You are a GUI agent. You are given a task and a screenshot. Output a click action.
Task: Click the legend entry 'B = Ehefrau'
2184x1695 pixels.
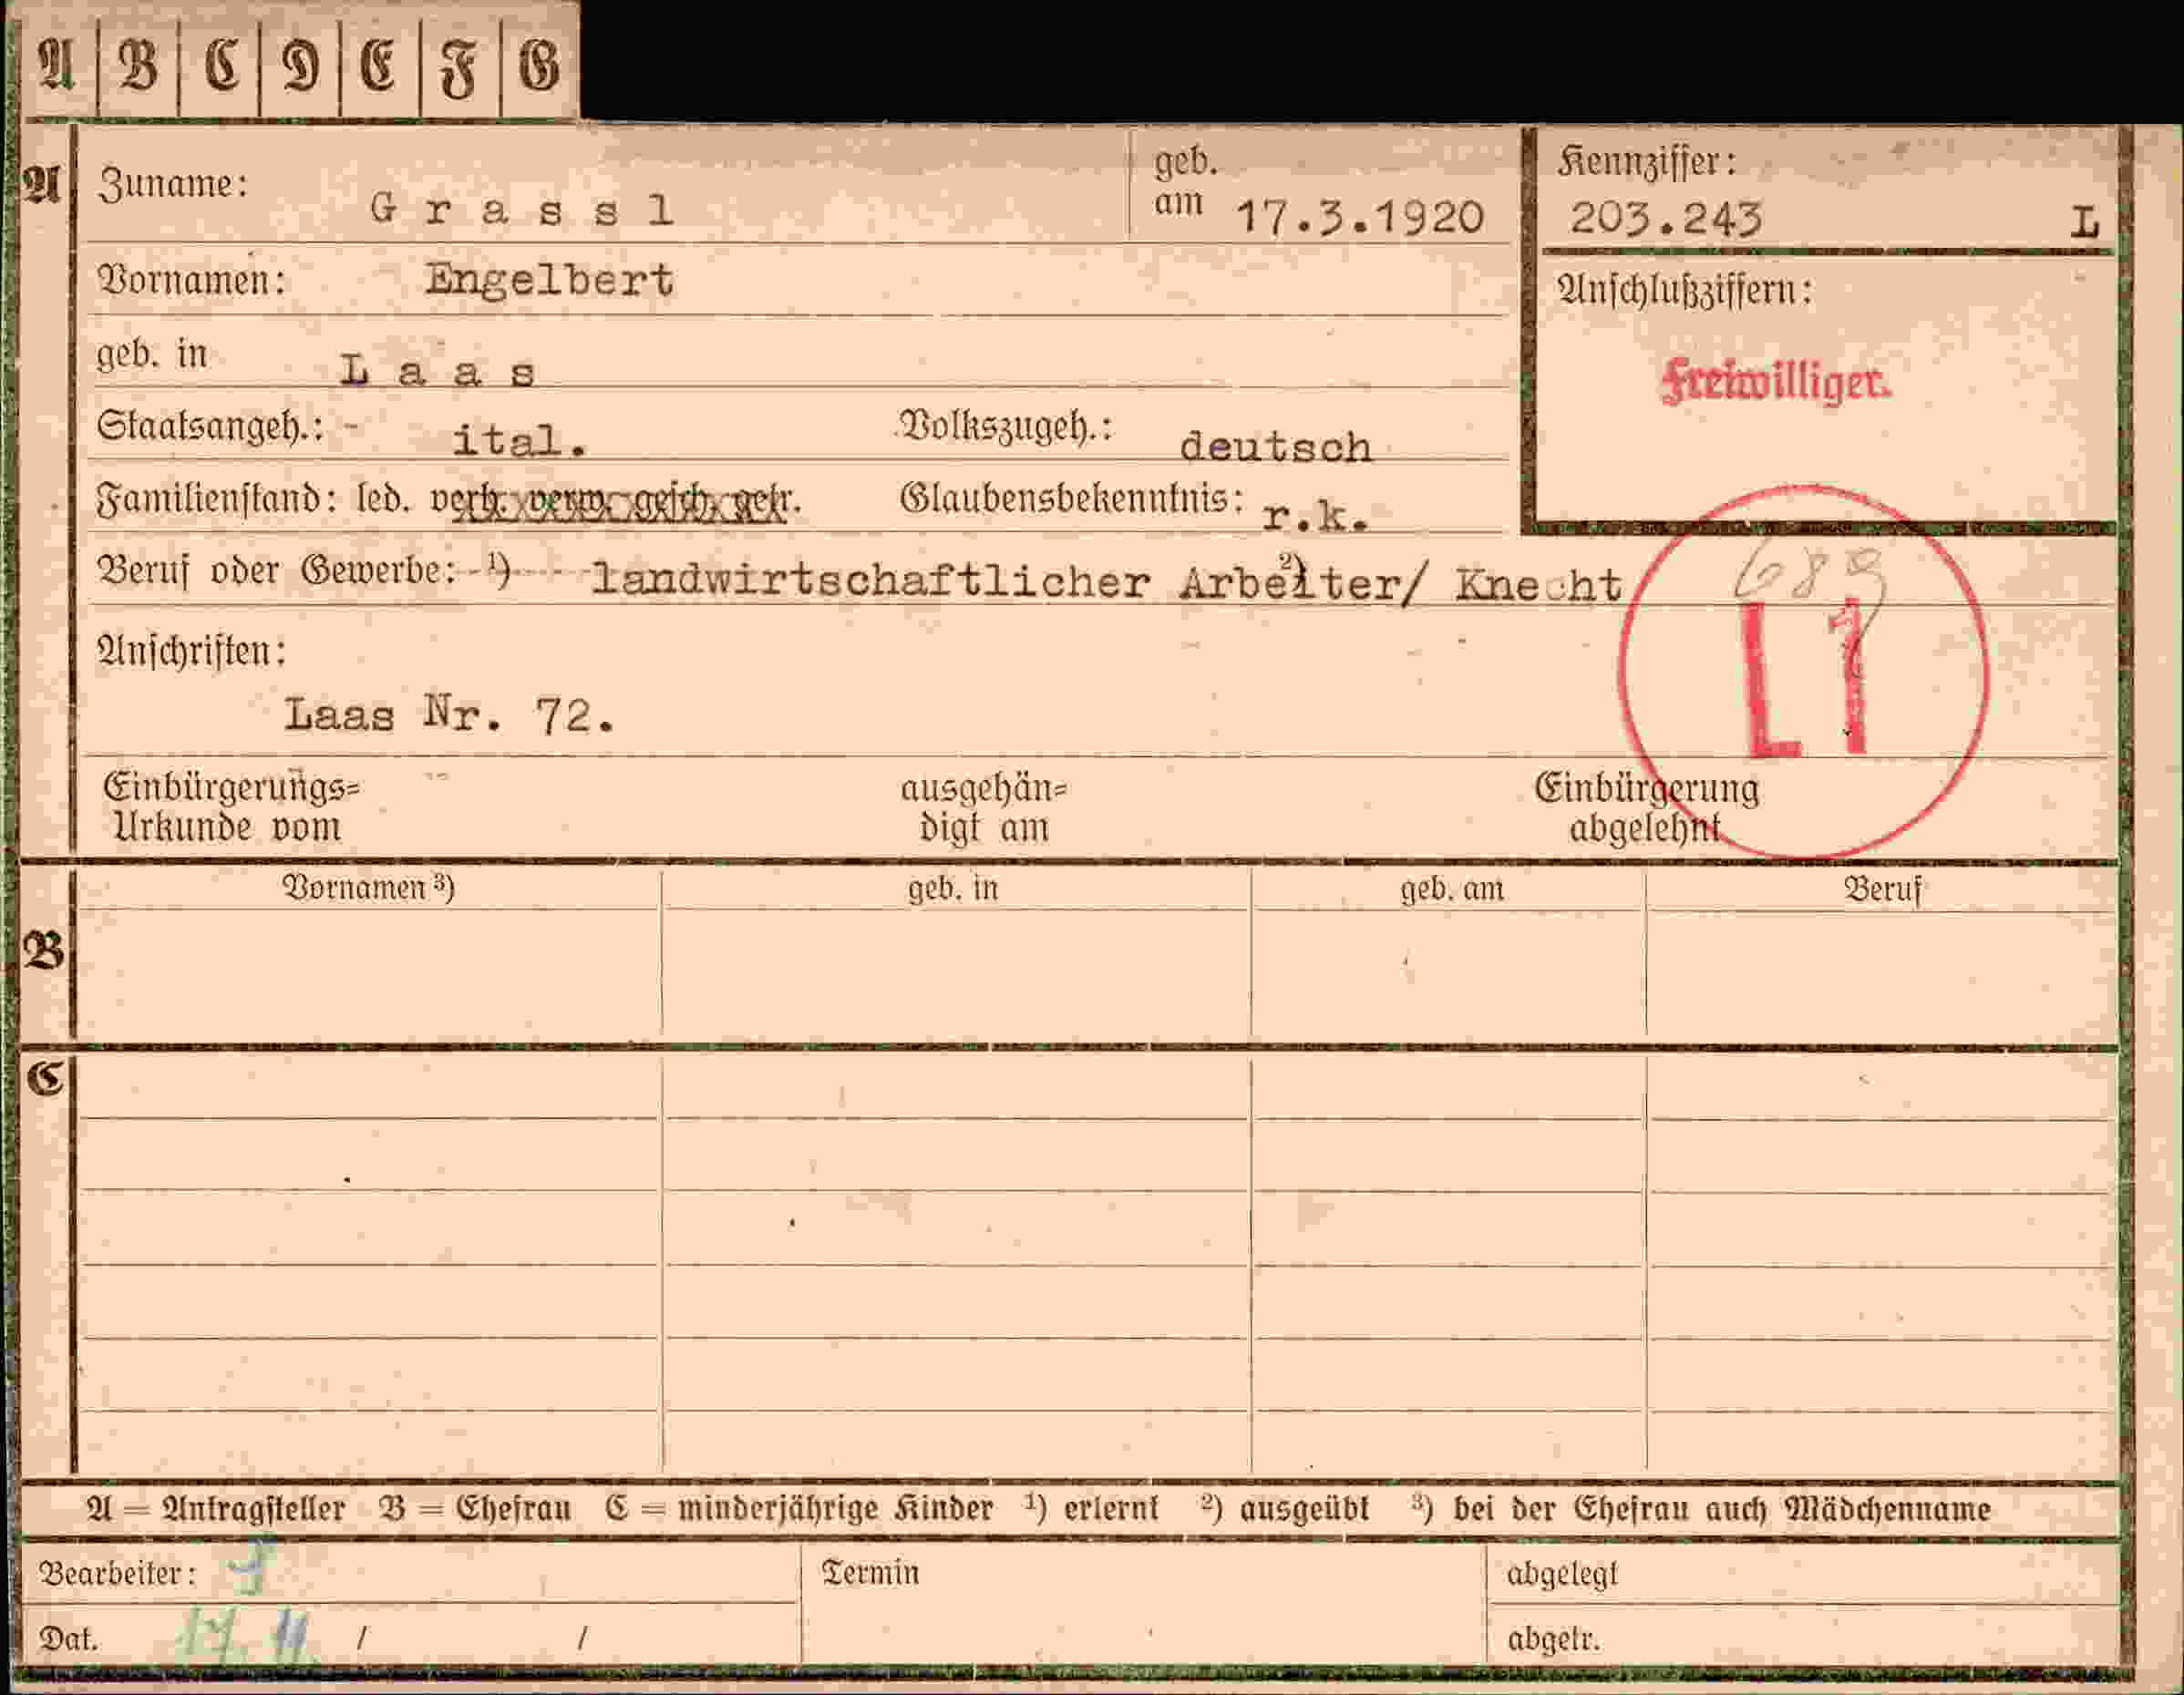click(475, 1509)
